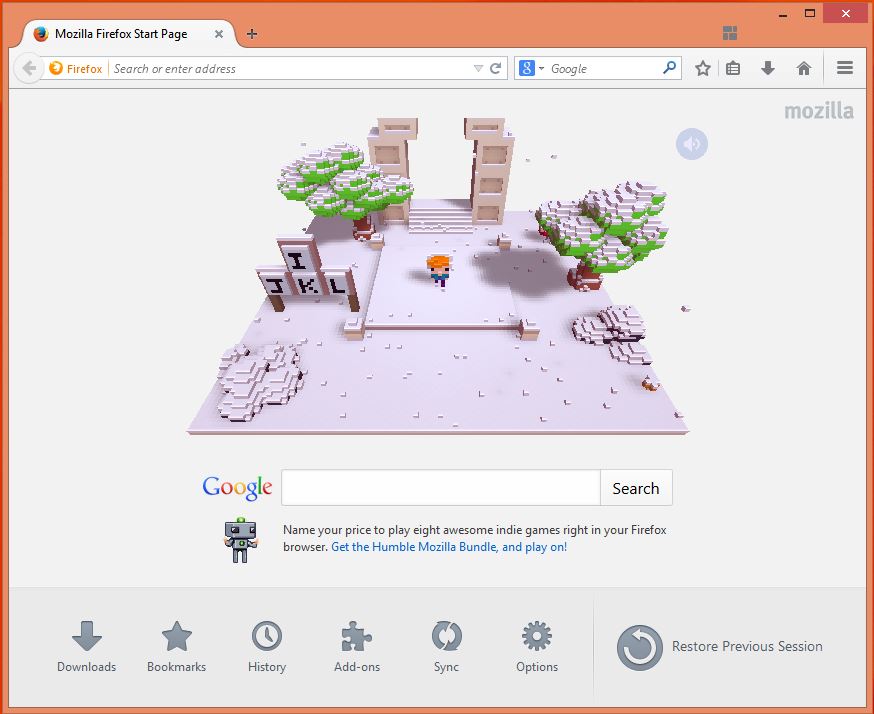Open the Downloads shortcut on start page
This screenshot has width=874, height=714.
(x=87, y=646)
